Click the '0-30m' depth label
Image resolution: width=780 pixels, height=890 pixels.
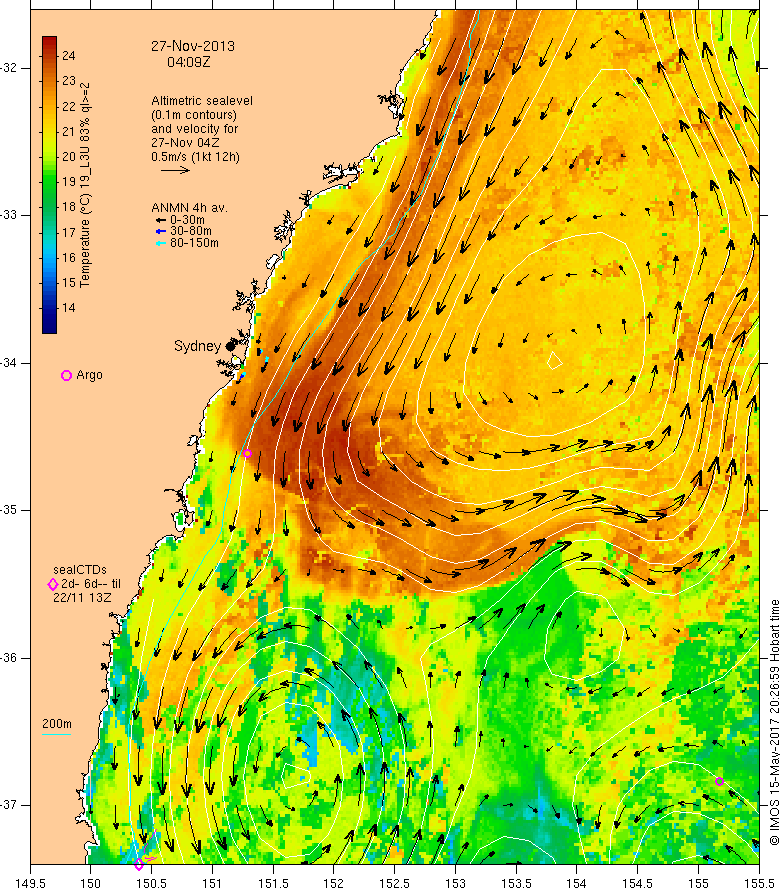(x=187, y=220)
